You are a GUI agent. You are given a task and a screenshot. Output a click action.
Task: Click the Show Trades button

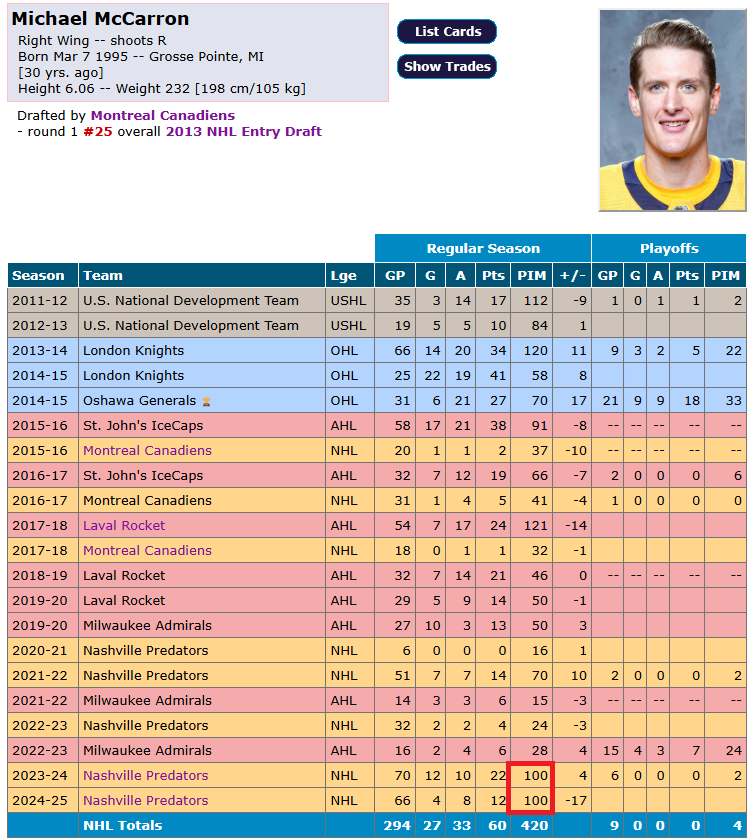447,66
